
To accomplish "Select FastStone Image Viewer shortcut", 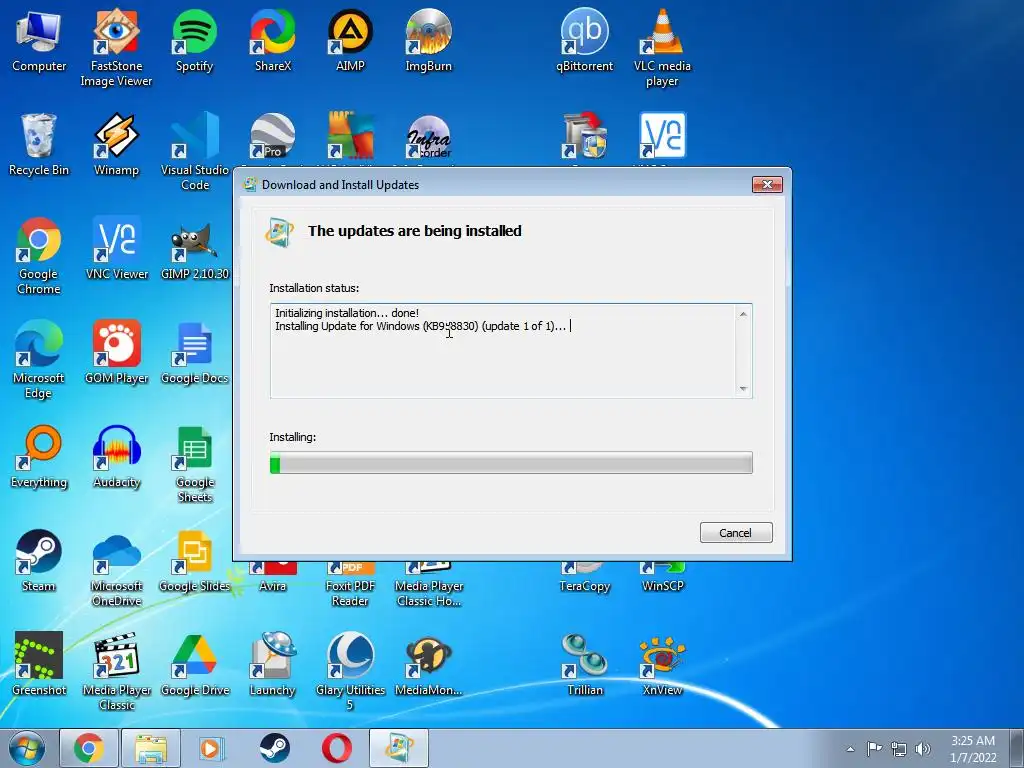I will click(x=116, y=48).
